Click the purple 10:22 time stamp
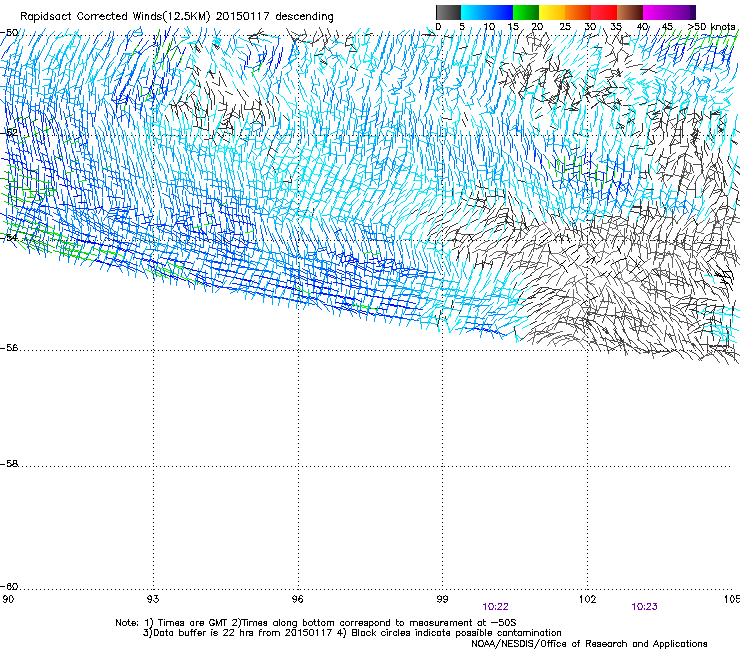Screen dimensions: 740x650 coord(496,607)
